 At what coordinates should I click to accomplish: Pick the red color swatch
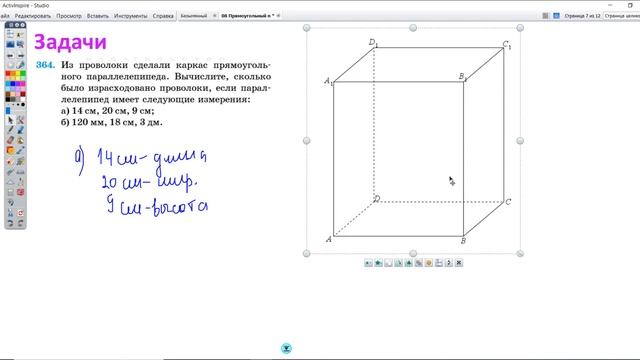8,74
